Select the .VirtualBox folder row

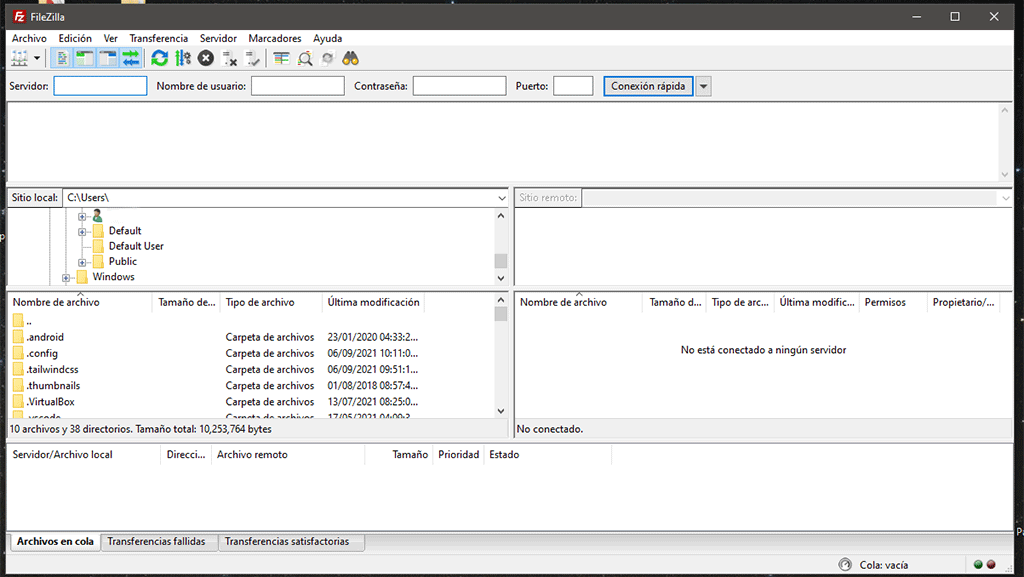coord(251,402)
